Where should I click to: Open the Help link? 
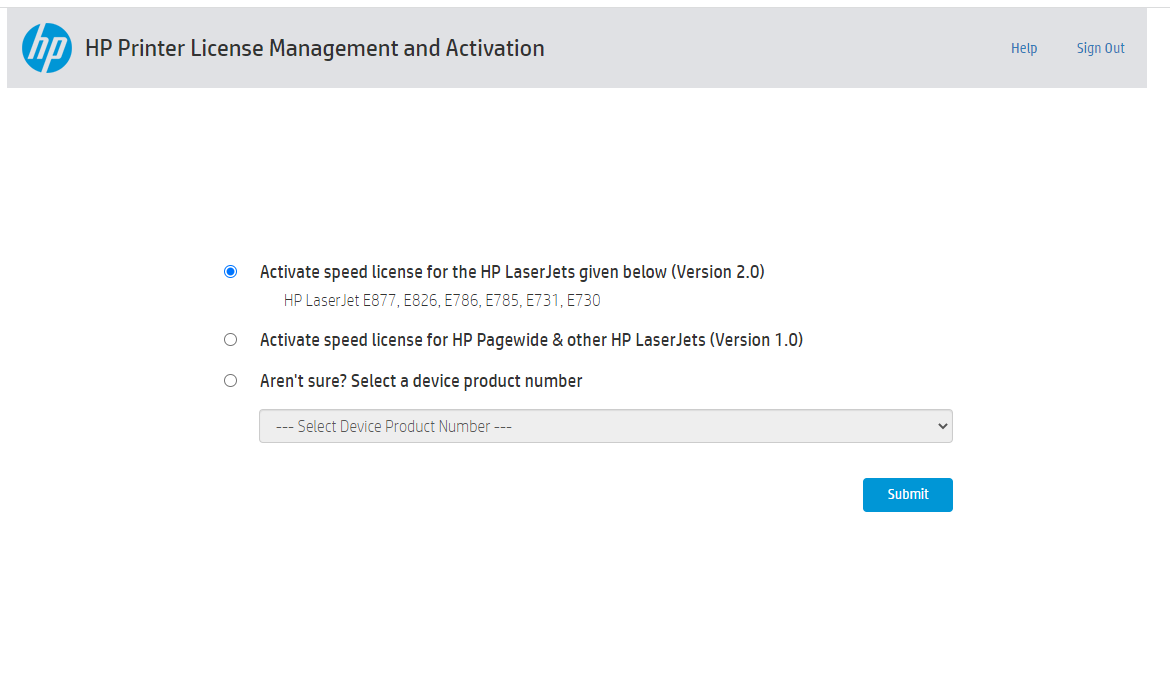1024,49
